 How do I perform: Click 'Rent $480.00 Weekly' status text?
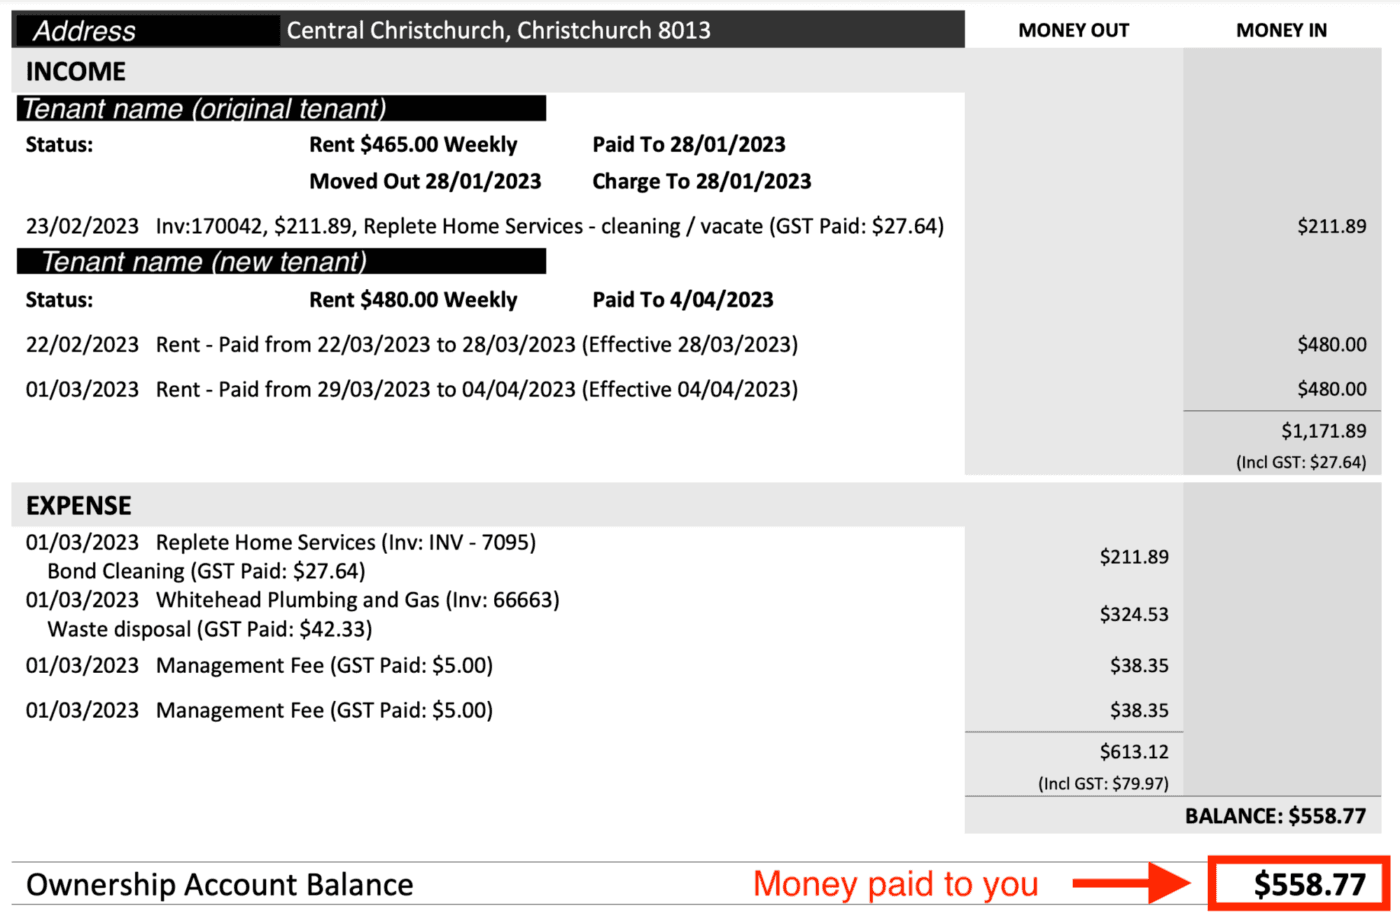[413, 300]
